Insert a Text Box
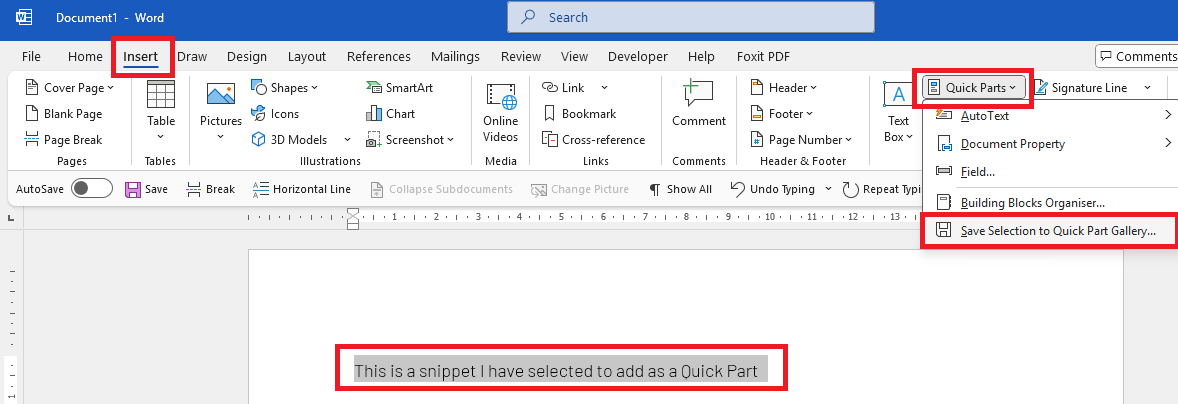 tap(898, 113)
